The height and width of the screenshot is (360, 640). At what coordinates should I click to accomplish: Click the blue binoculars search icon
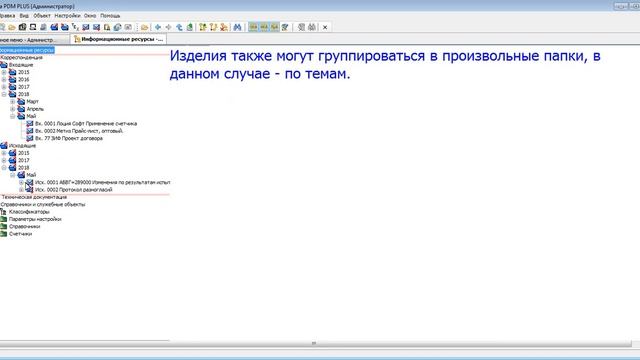237,27
